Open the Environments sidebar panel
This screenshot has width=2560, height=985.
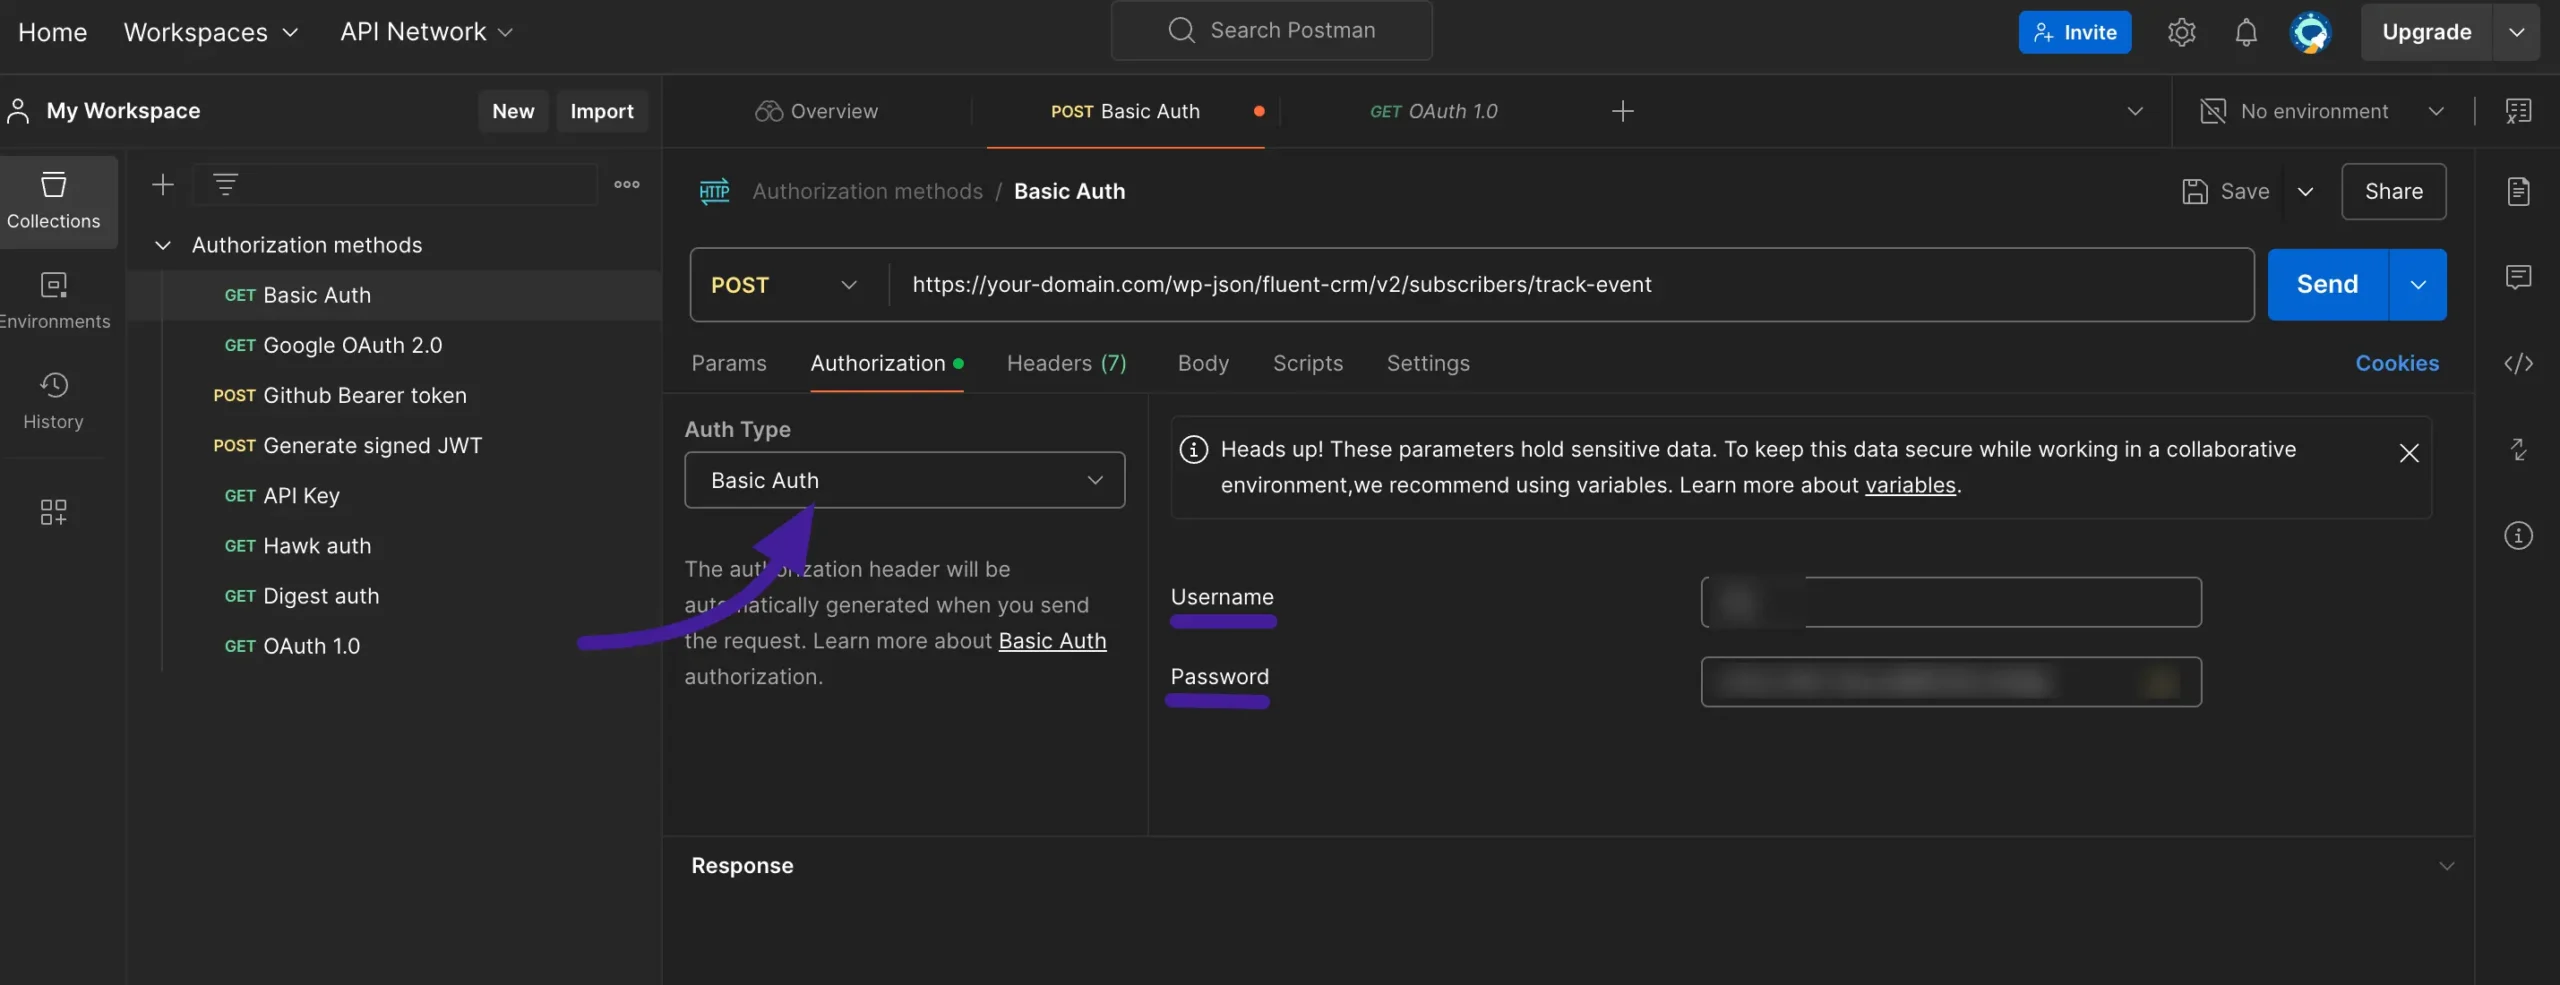54,301
